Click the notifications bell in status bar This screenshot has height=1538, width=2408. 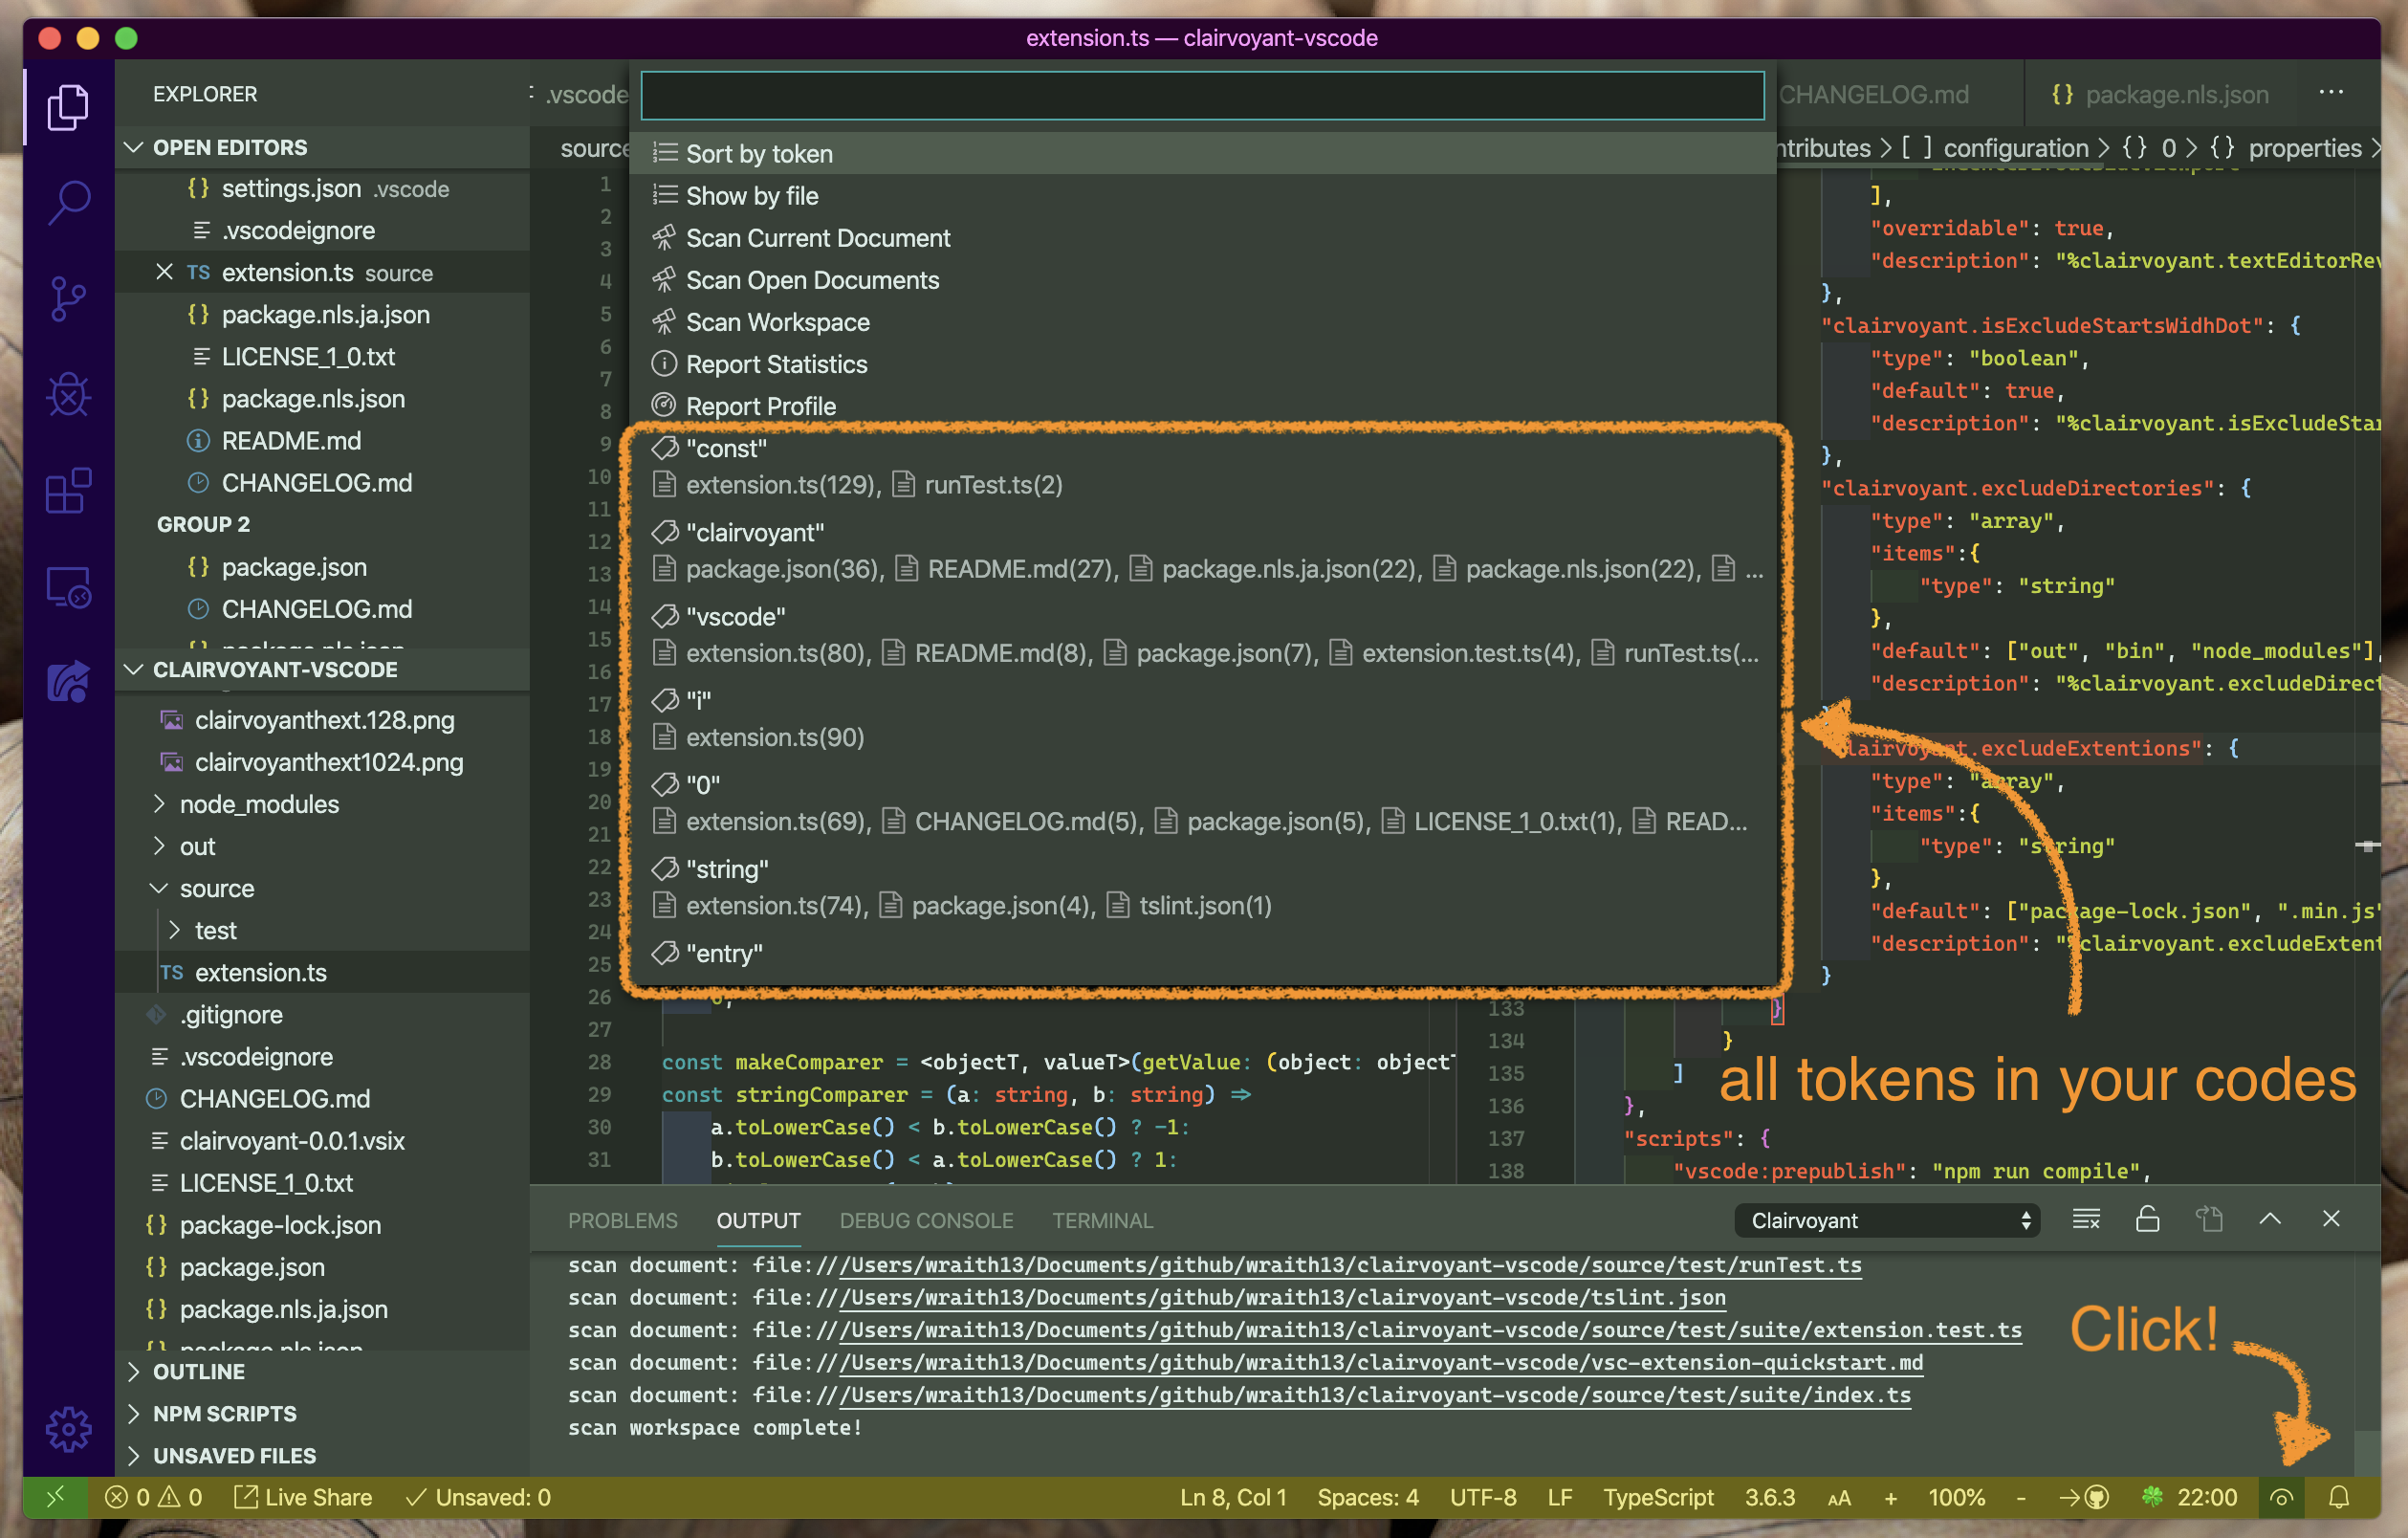[x=2338, y=1496]
